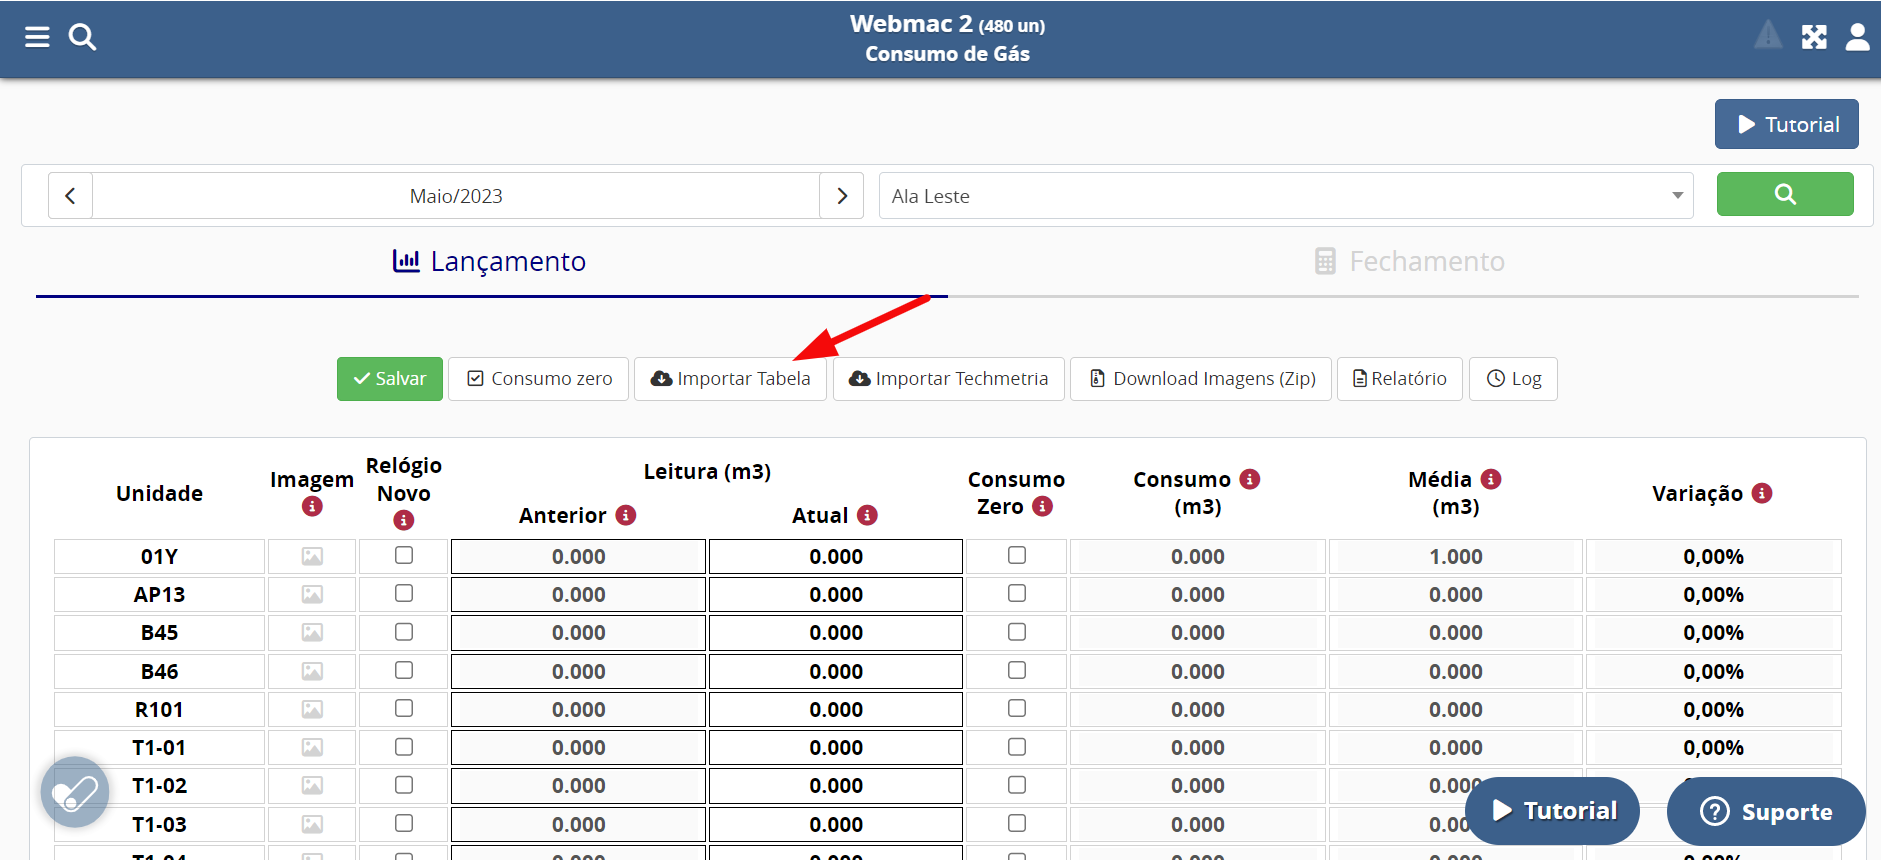Enable Consumo Zero for unit B45
This screenshot has height=860, width=1881.
(x=1017, y=632)
